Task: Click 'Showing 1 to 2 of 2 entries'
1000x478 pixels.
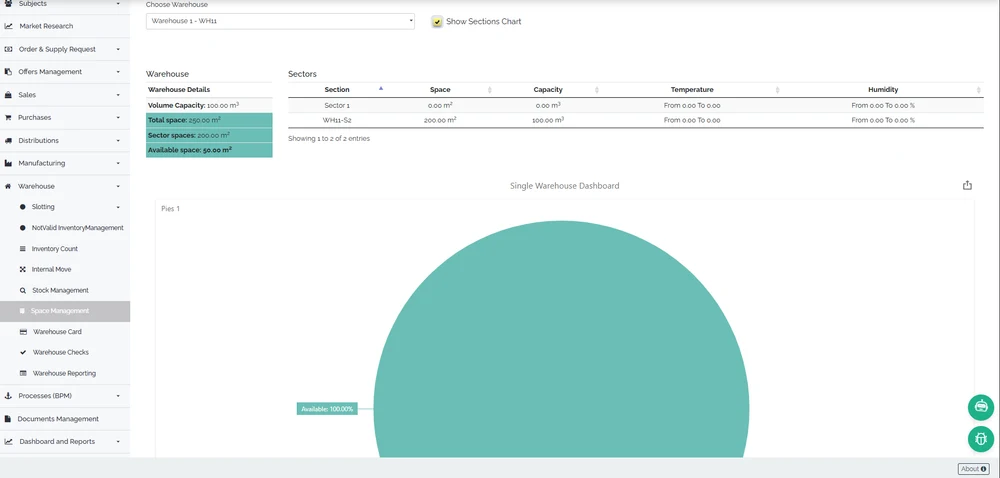Action: pos(329,138)
